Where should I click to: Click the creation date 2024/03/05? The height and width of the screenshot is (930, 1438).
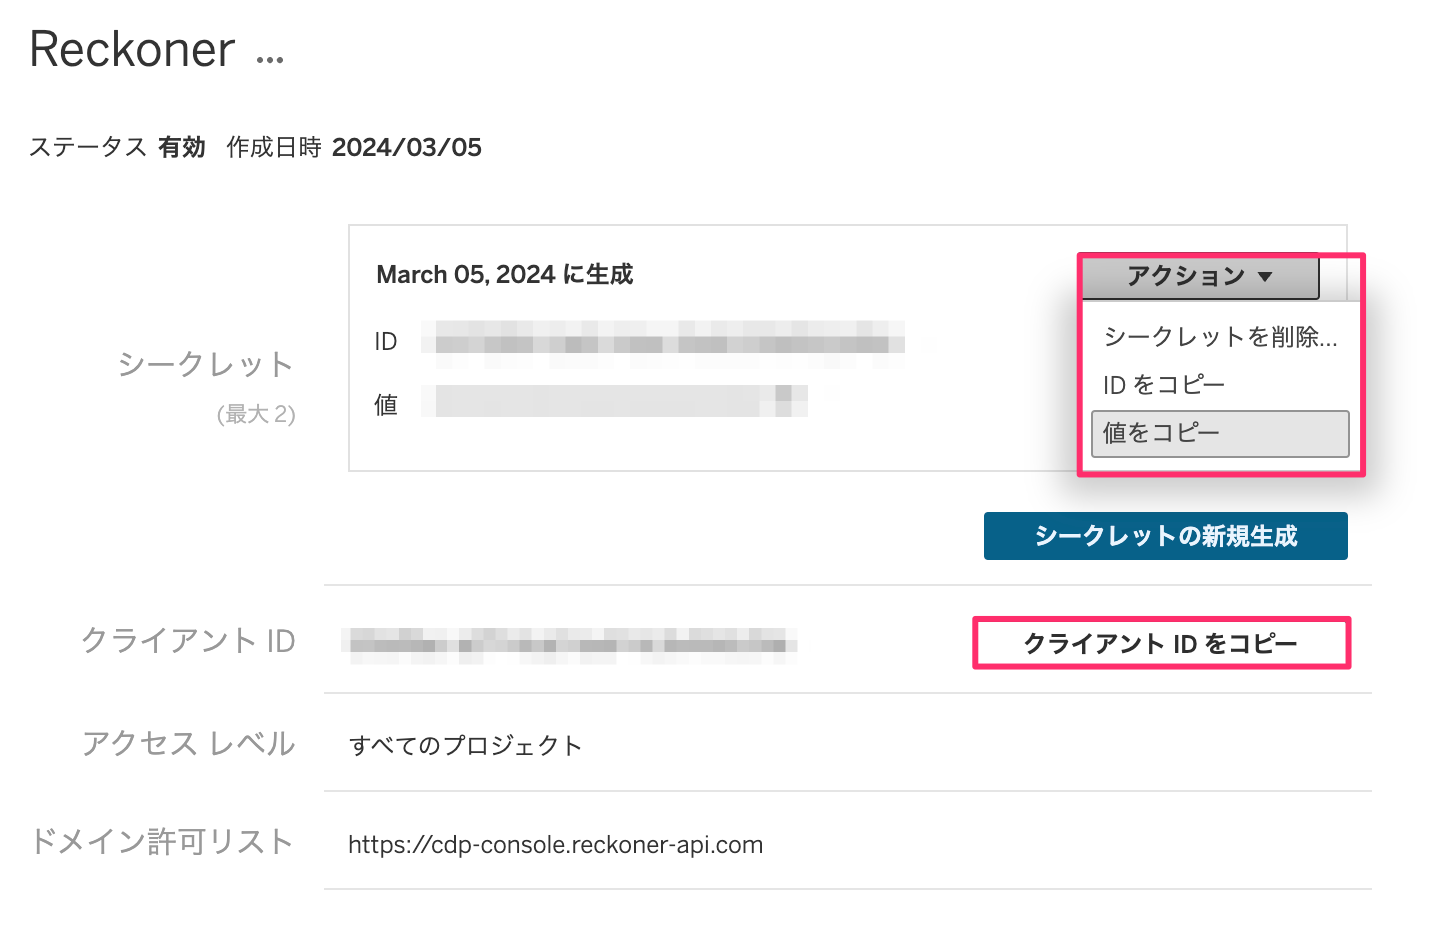pyautogui.click(x=409, y=147)
